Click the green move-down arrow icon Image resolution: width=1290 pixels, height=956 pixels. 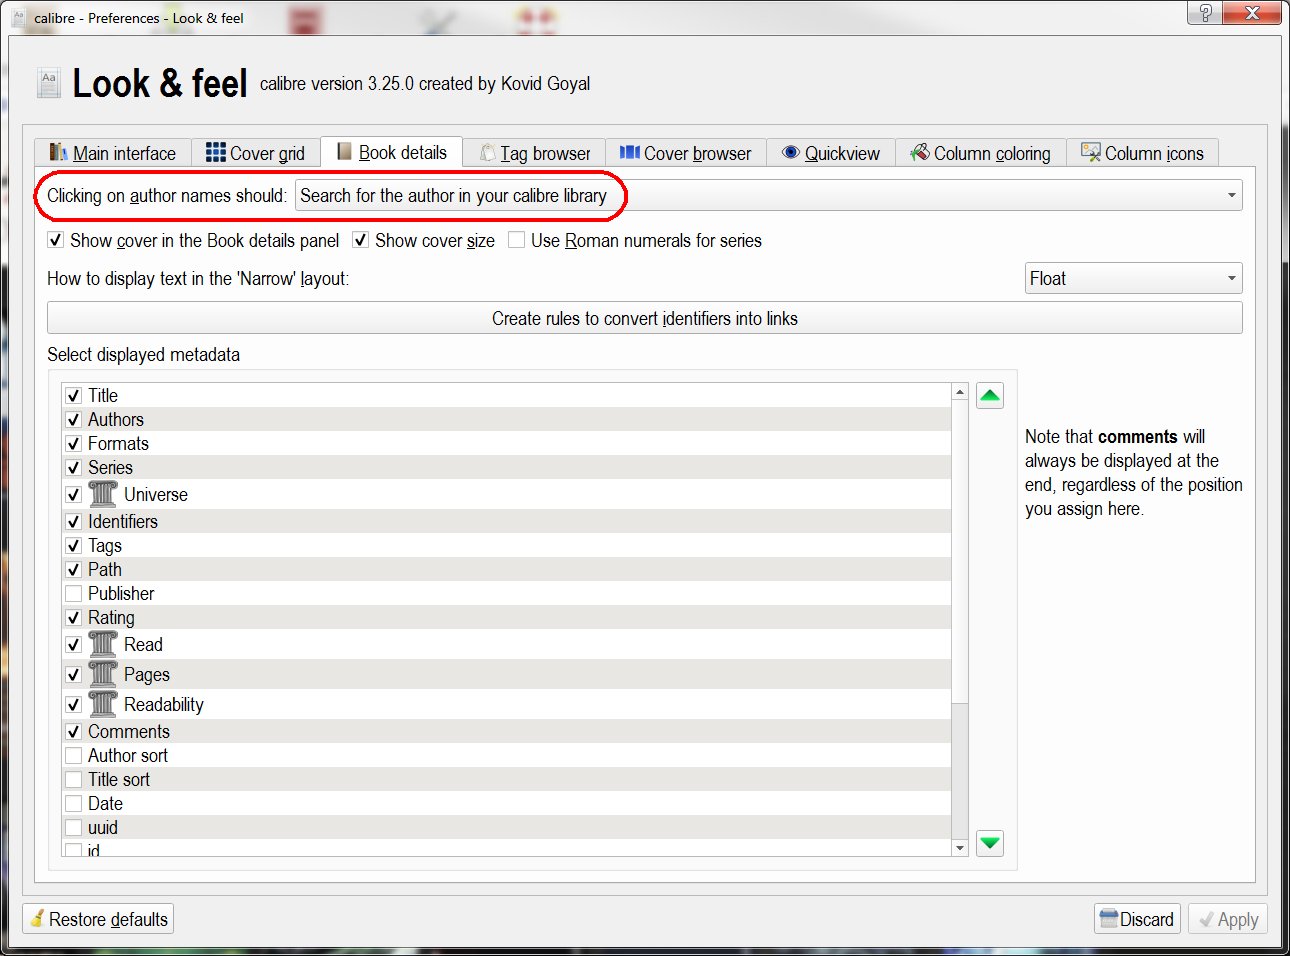pyautogui.click(x=990, y=843)
